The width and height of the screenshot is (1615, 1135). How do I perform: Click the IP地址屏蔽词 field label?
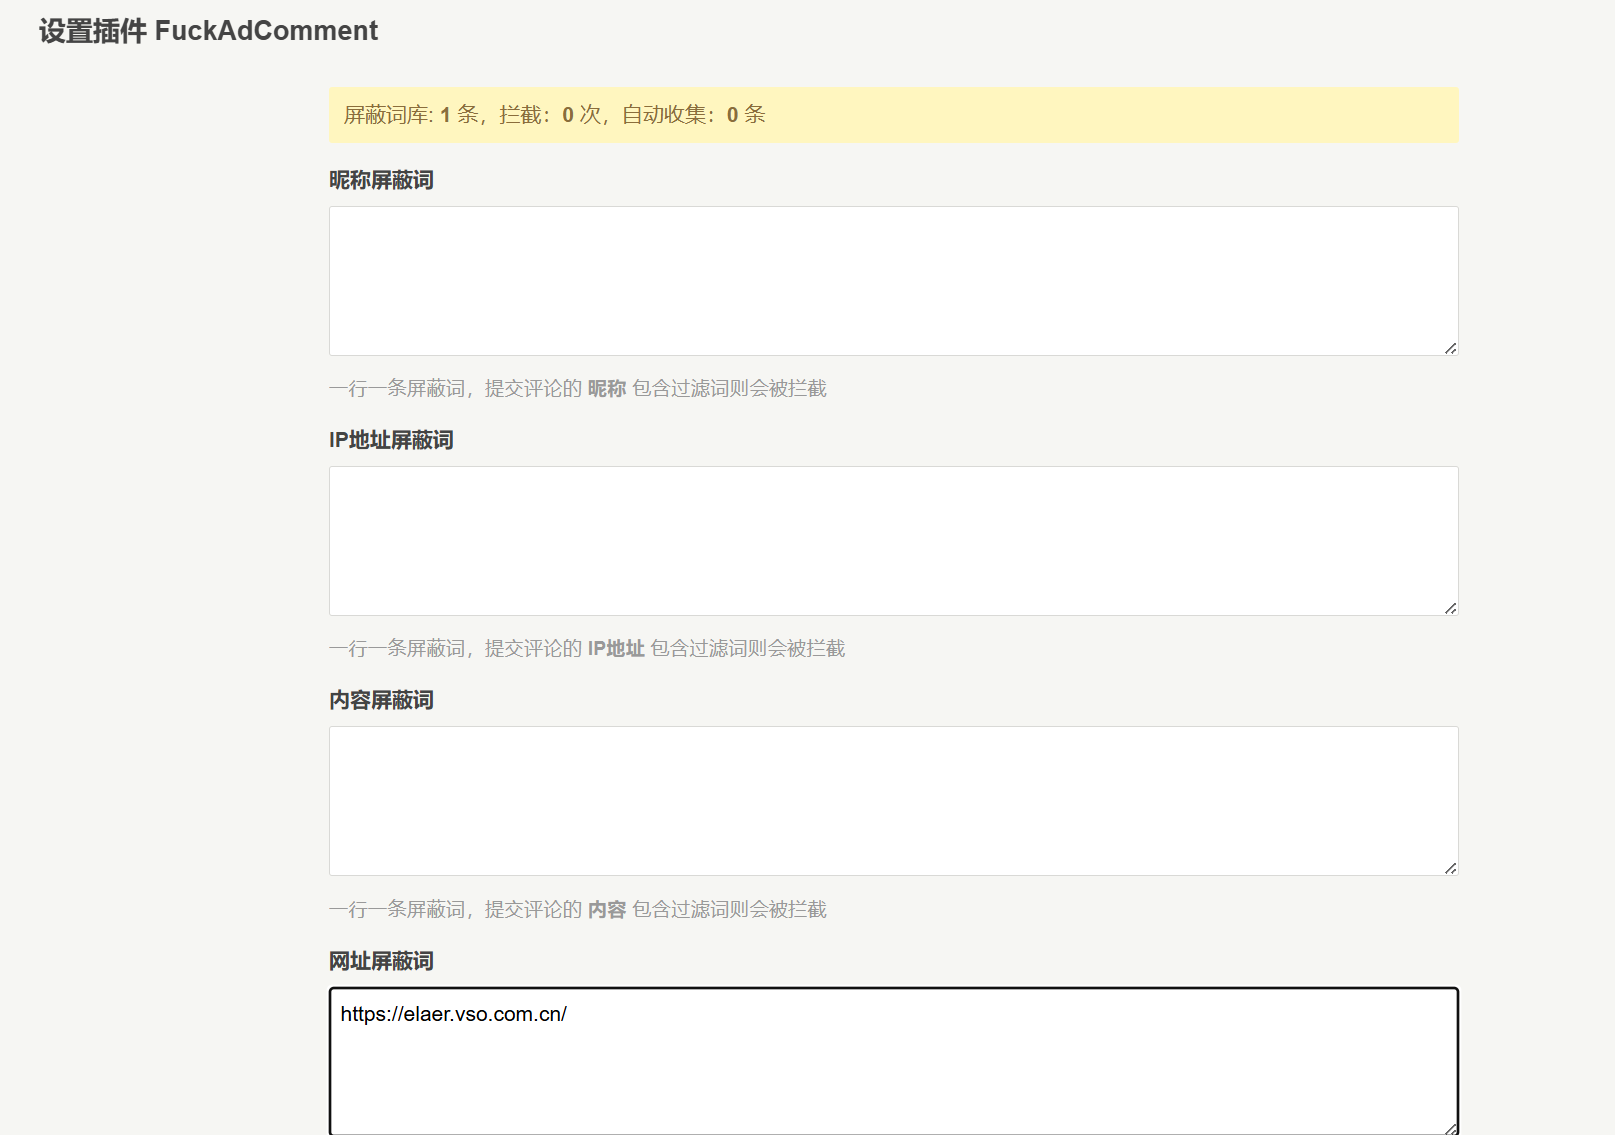391,440
